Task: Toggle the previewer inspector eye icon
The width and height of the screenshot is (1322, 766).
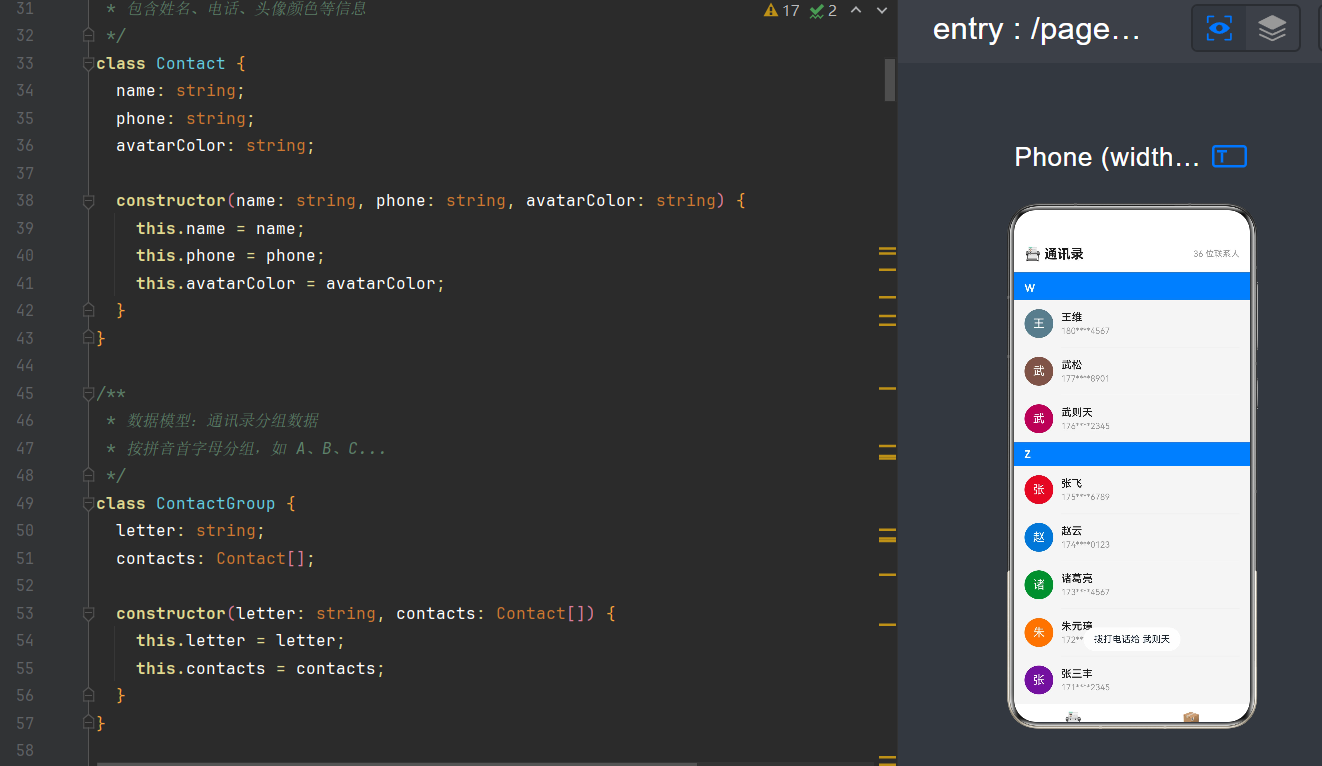Action: tap(1219, 29)
